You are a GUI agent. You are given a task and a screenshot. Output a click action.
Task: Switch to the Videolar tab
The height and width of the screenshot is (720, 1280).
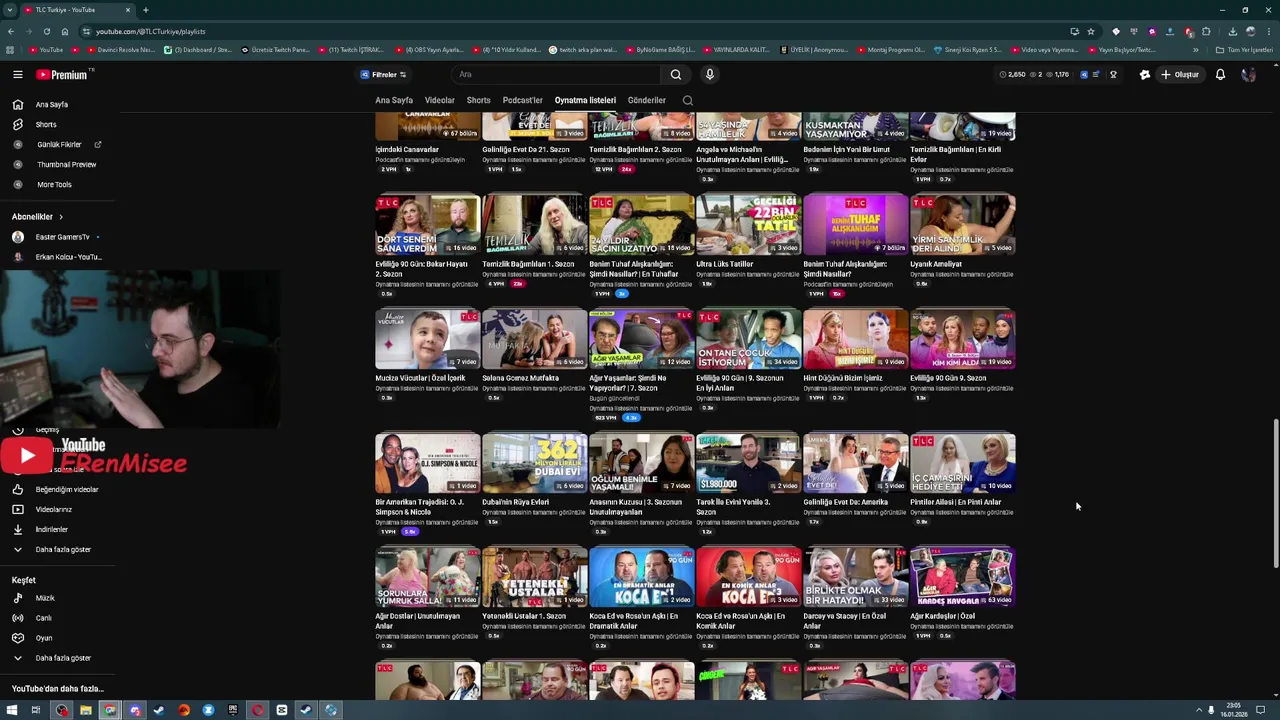(x=439, y=100)
